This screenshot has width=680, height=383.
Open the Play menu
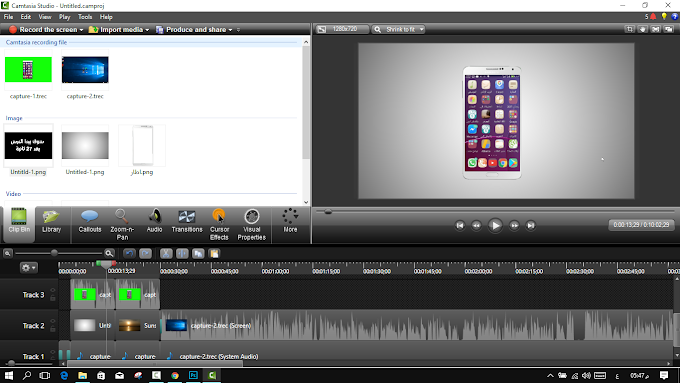point(65,17)
